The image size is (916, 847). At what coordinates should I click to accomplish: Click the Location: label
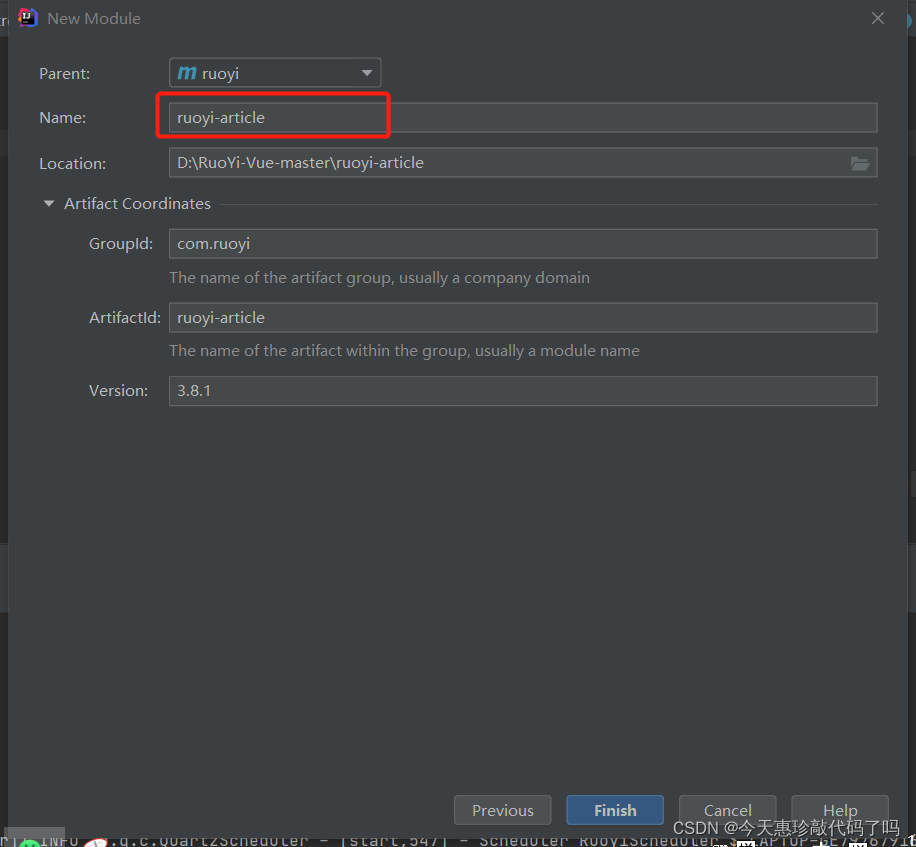72,164
